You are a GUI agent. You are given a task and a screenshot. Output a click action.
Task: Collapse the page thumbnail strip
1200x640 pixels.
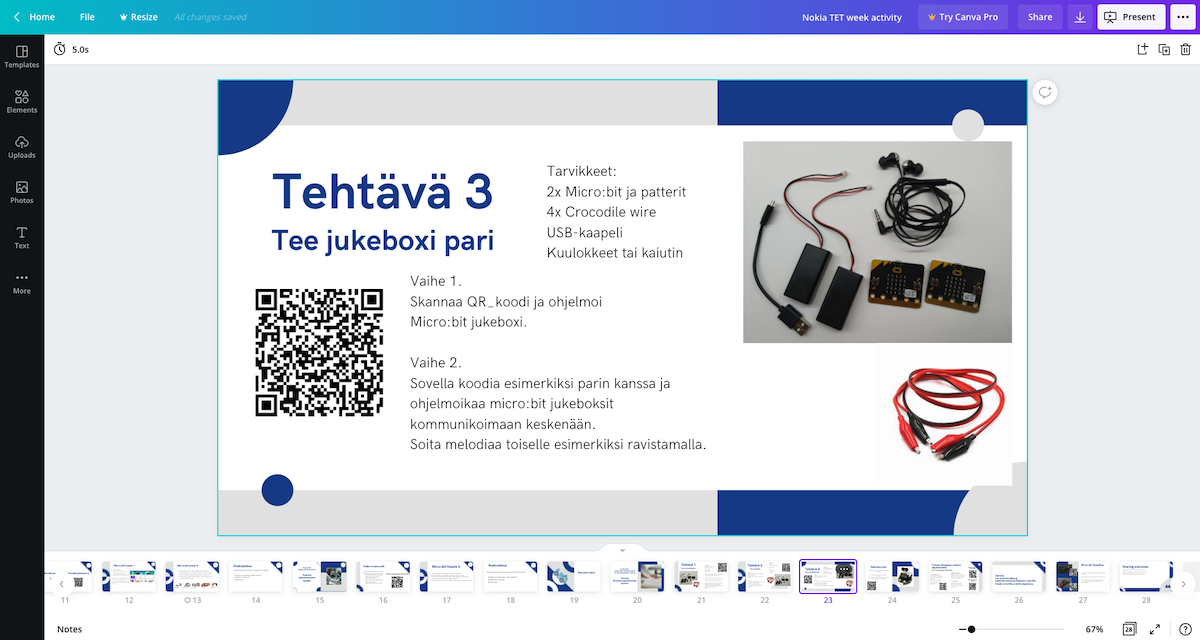click(x=622, y=549)
